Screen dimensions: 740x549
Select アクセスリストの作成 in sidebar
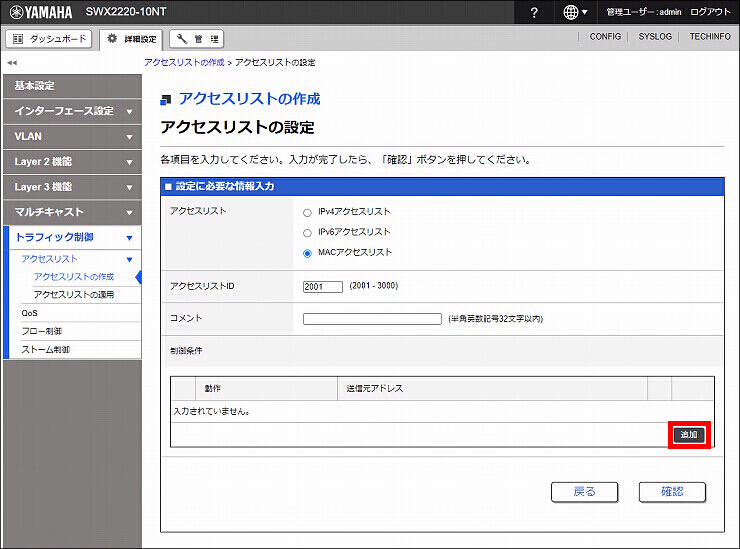tap(74, 277)
